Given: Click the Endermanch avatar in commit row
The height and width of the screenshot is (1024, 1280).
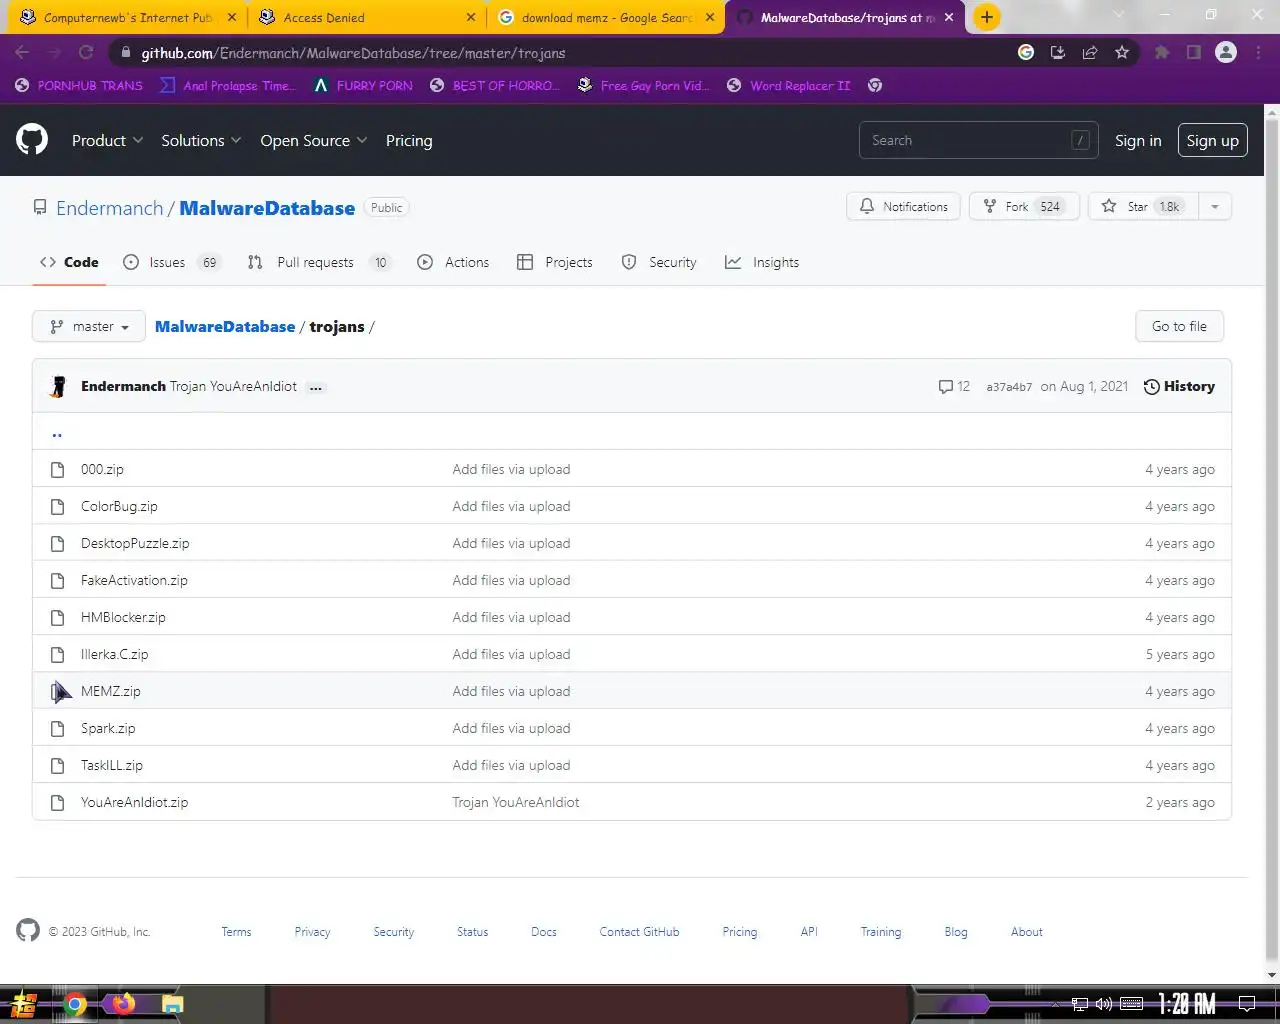Looking at the screenshot, I should coord(58,386).
